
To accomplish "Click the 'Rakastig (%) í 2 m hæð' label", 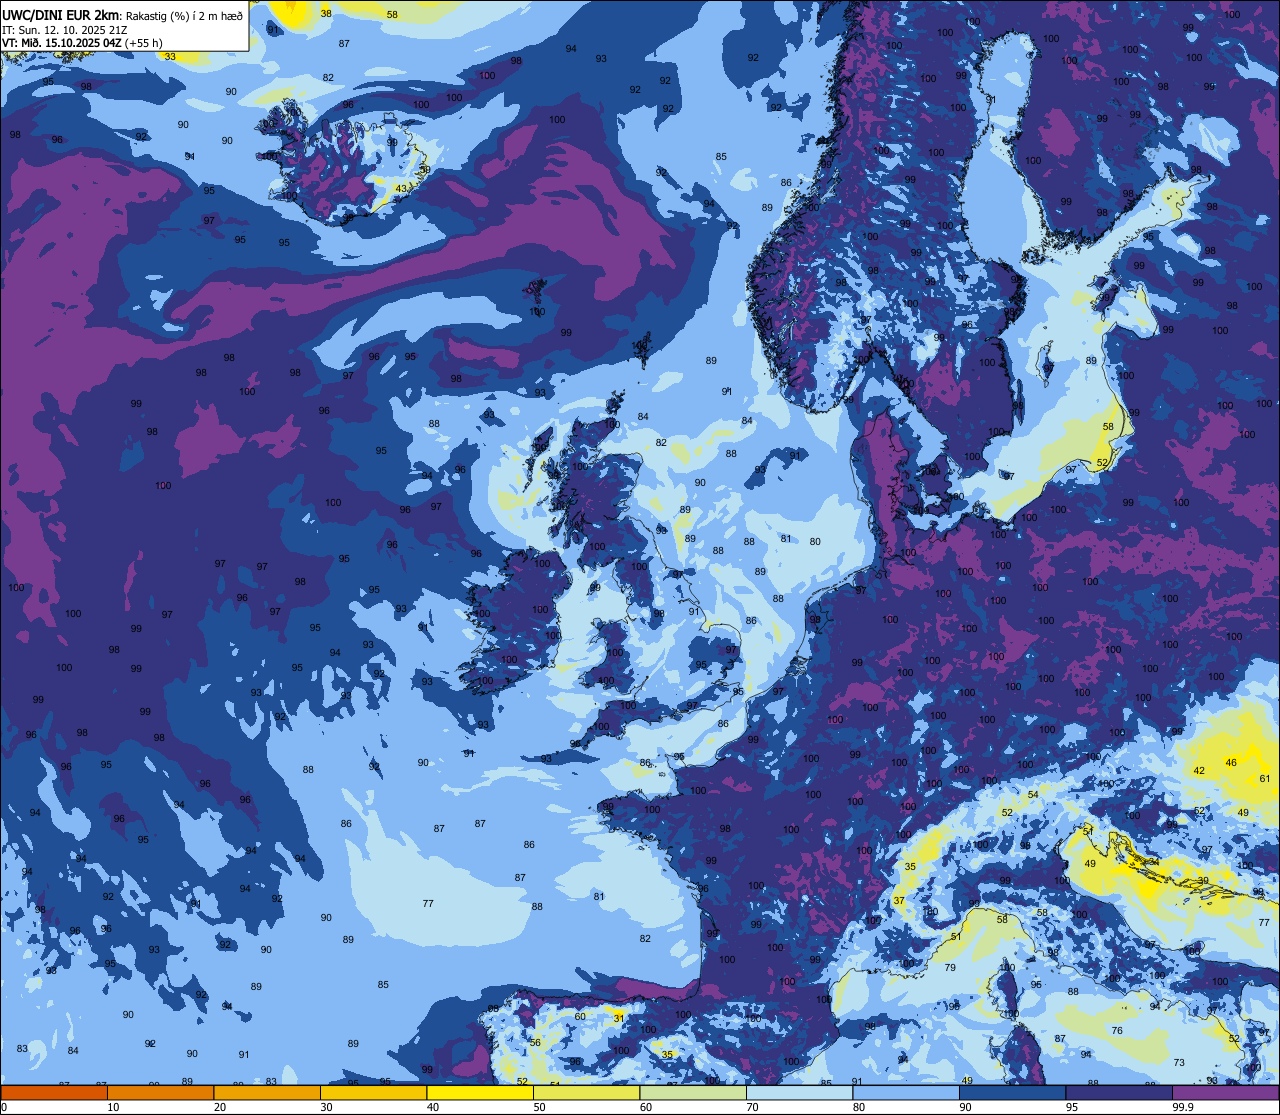I will click(184, 15).
